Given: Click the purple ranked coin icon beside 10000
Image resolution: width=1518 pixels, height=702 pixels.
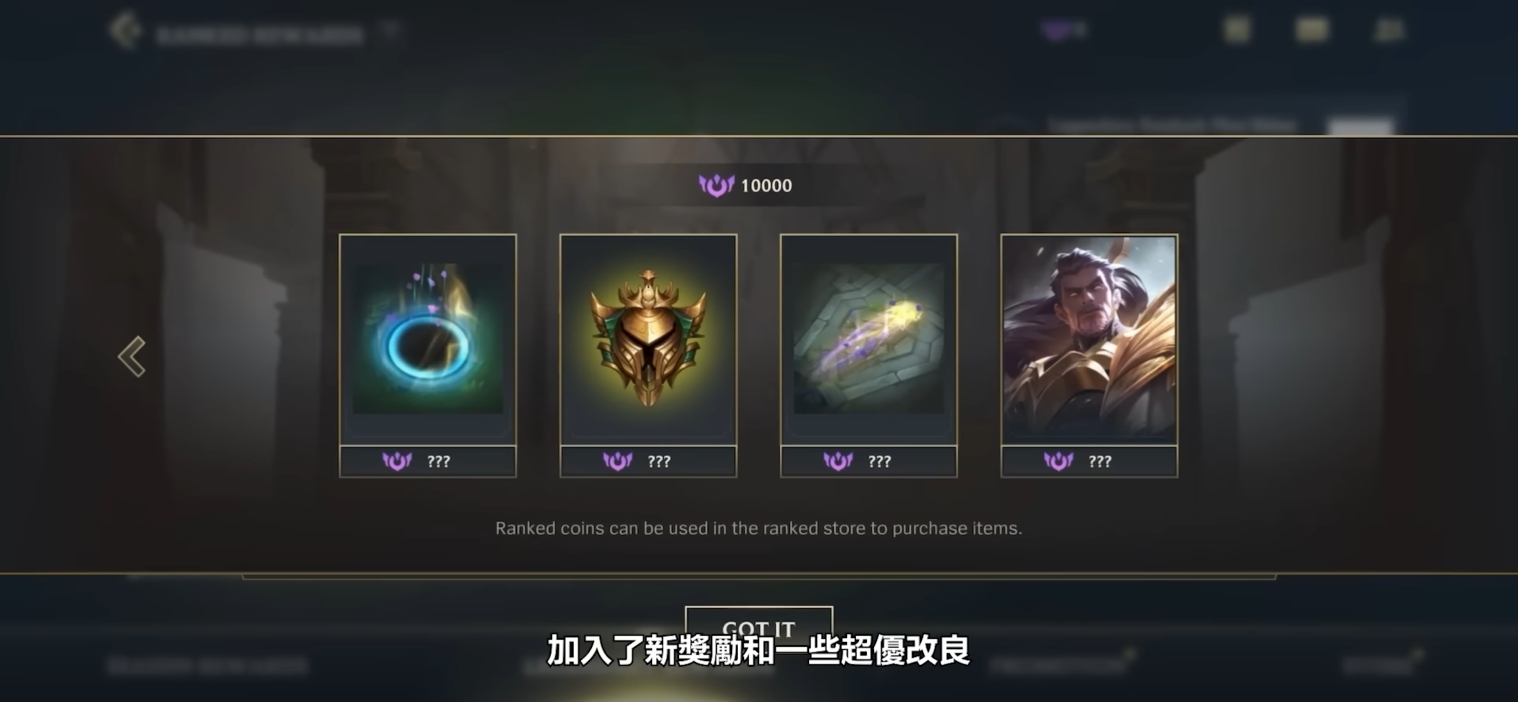Looking at the screenshot, I should point(716,185).
